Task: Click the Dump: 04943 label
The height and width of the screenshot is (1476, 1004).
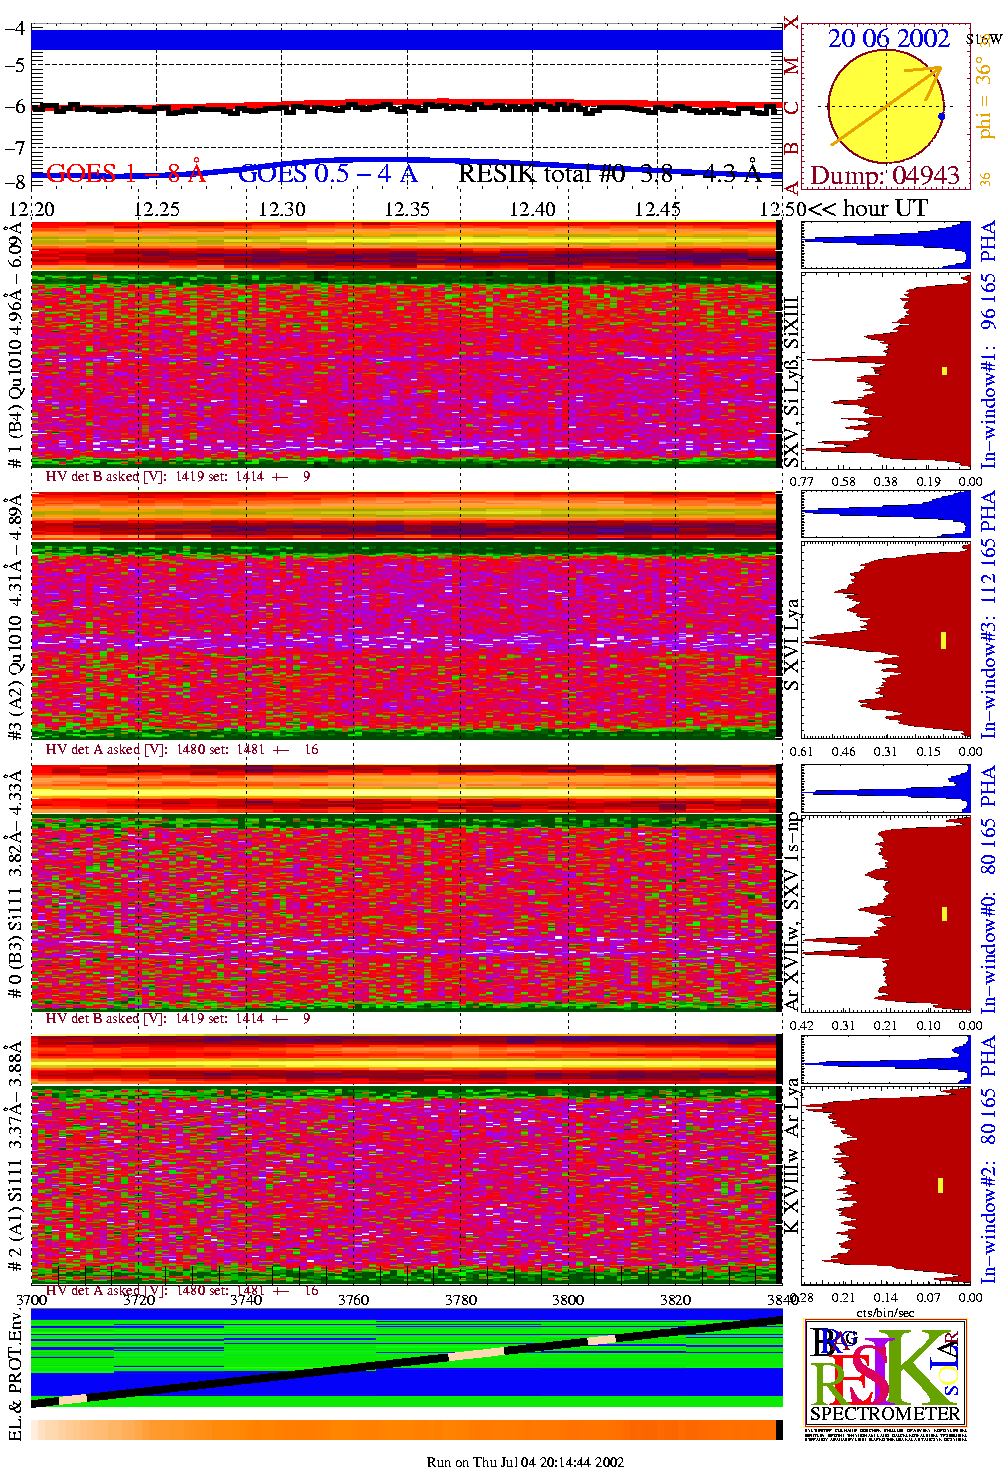Action: (885, 176)
